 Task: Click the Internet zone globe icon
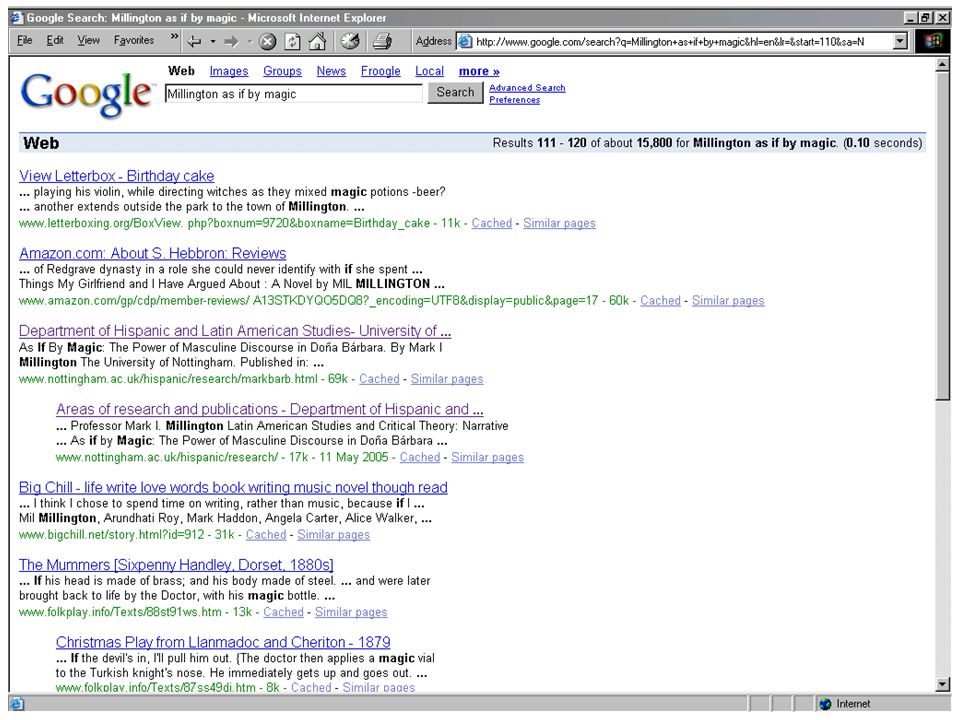click(x=825, y=704)
